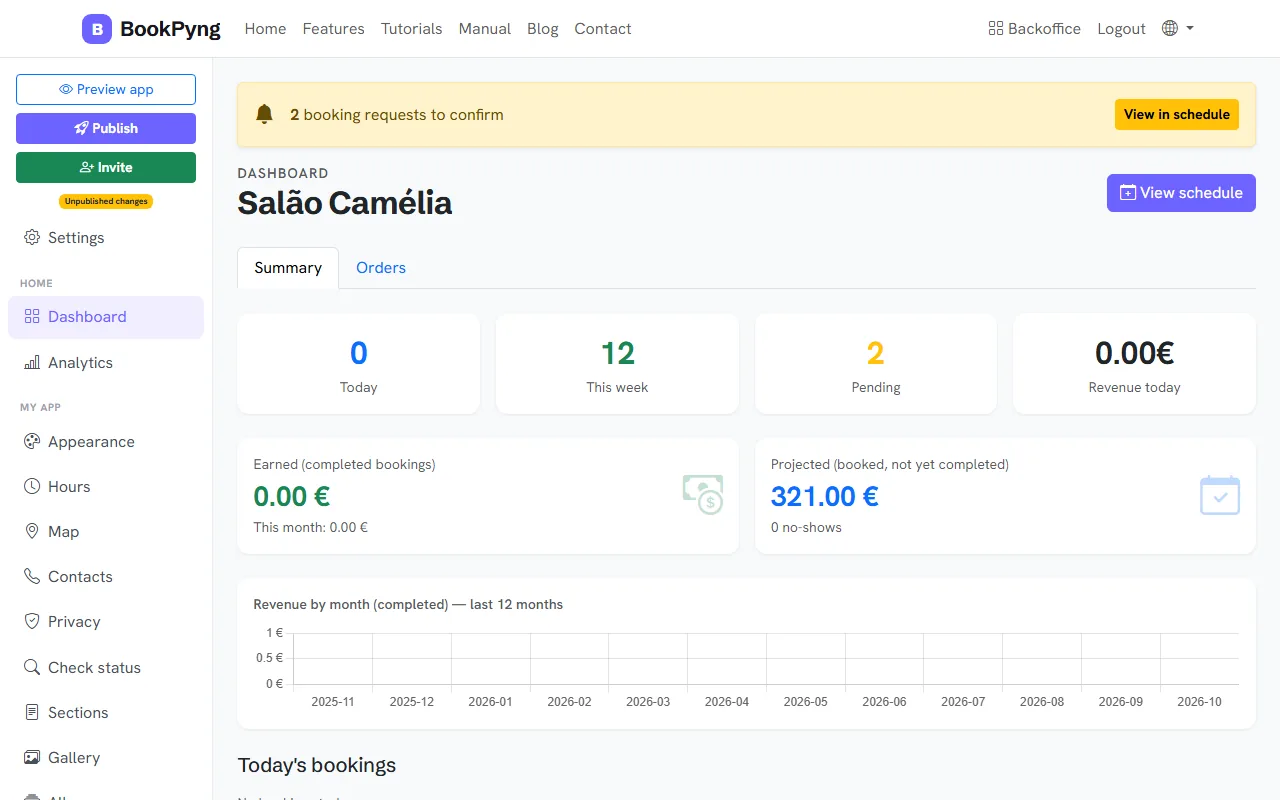Click the Analytics bar chart icon
Screen dimensions: 1280x800
(x=32, y=363)
